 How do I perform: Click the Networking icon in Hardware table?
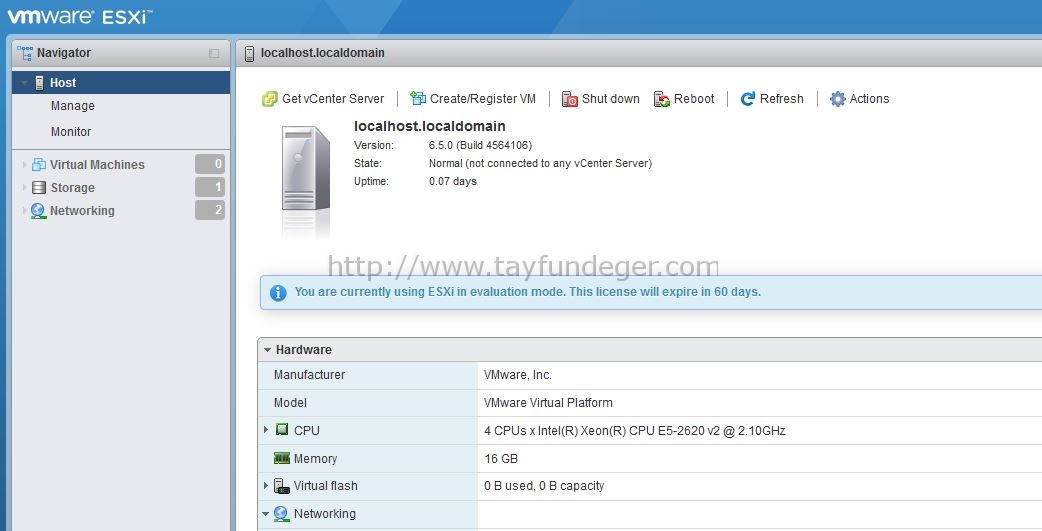click(281, 514)
